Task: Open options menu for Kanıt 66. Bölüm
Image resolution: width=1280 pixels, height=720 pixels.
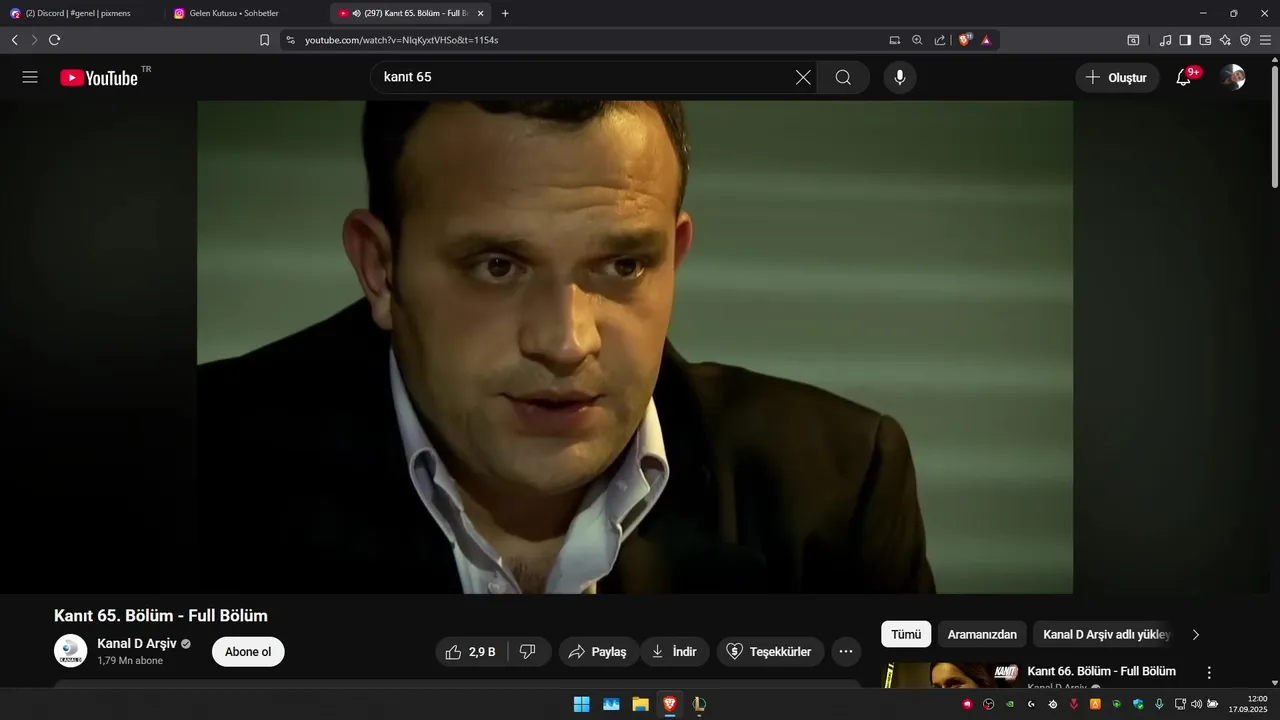Action: (1209, 673)
